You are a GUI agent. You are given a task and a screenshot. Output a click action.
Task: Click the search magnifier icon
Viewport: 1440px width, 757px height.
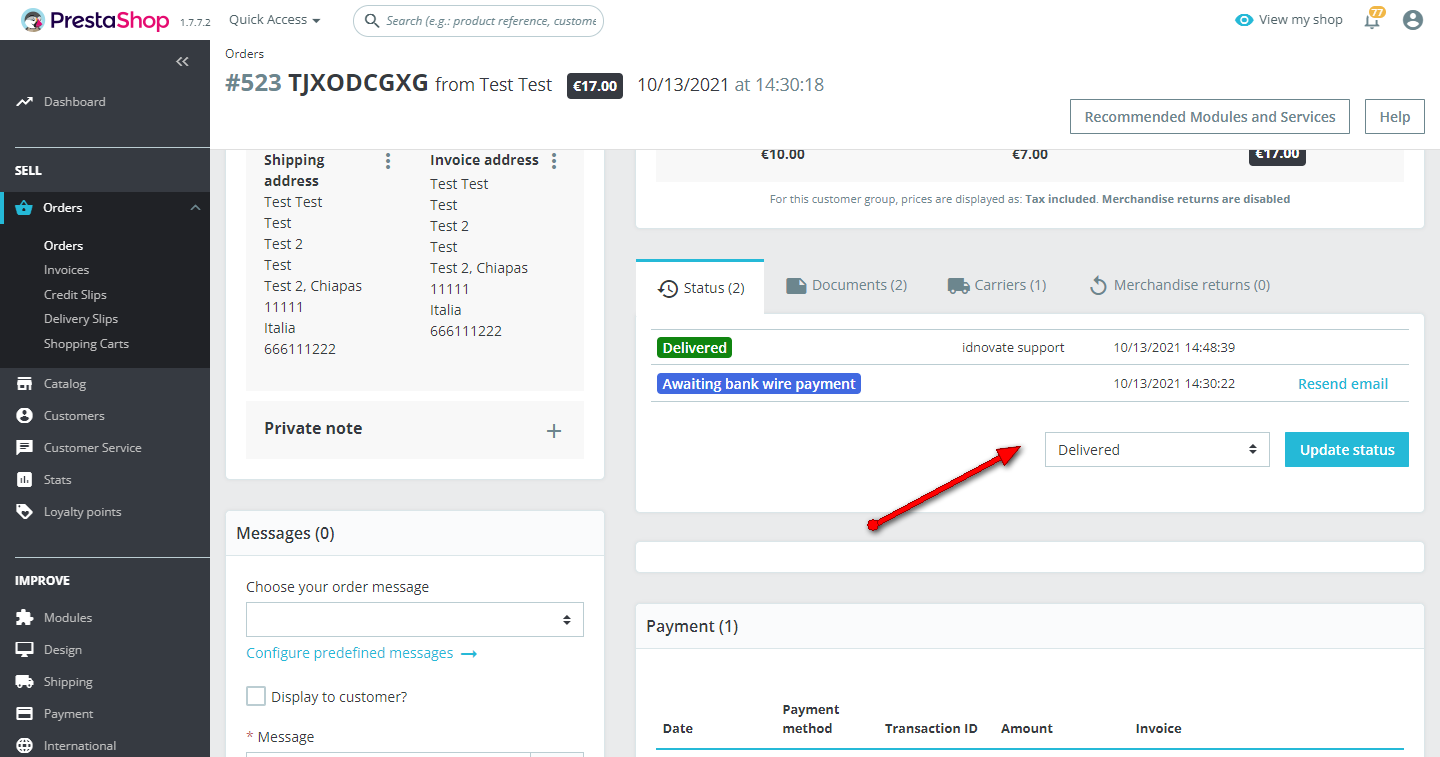(x=372, y=21)
